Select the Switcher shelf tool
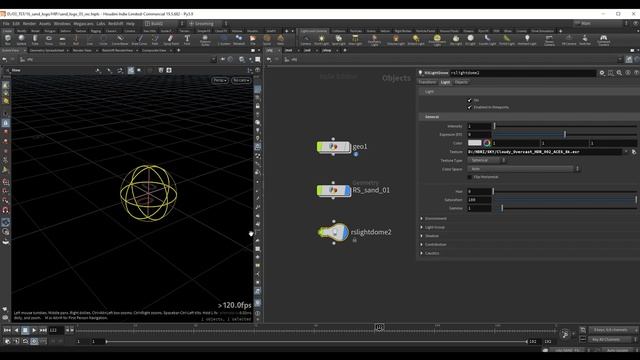Screen dimensions: 640x360 (585, 40)
